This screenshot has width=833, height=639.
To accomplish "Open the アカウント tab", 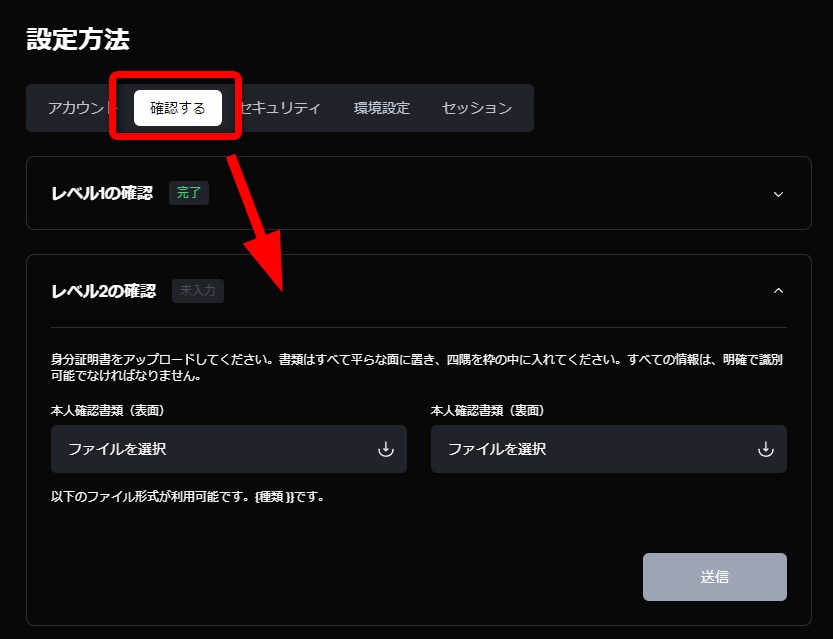I will point(80,108).
